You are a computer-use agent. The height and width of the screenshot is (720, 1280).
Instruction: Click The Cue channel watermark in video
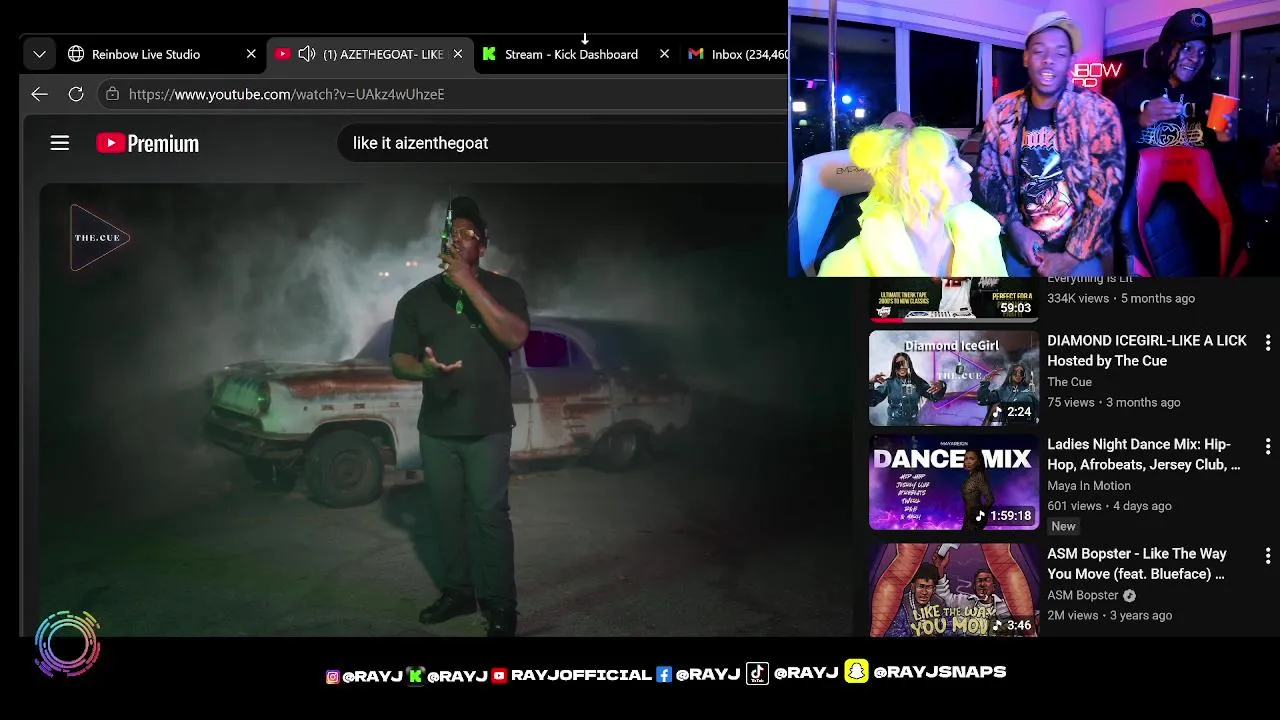pos(99,238)
